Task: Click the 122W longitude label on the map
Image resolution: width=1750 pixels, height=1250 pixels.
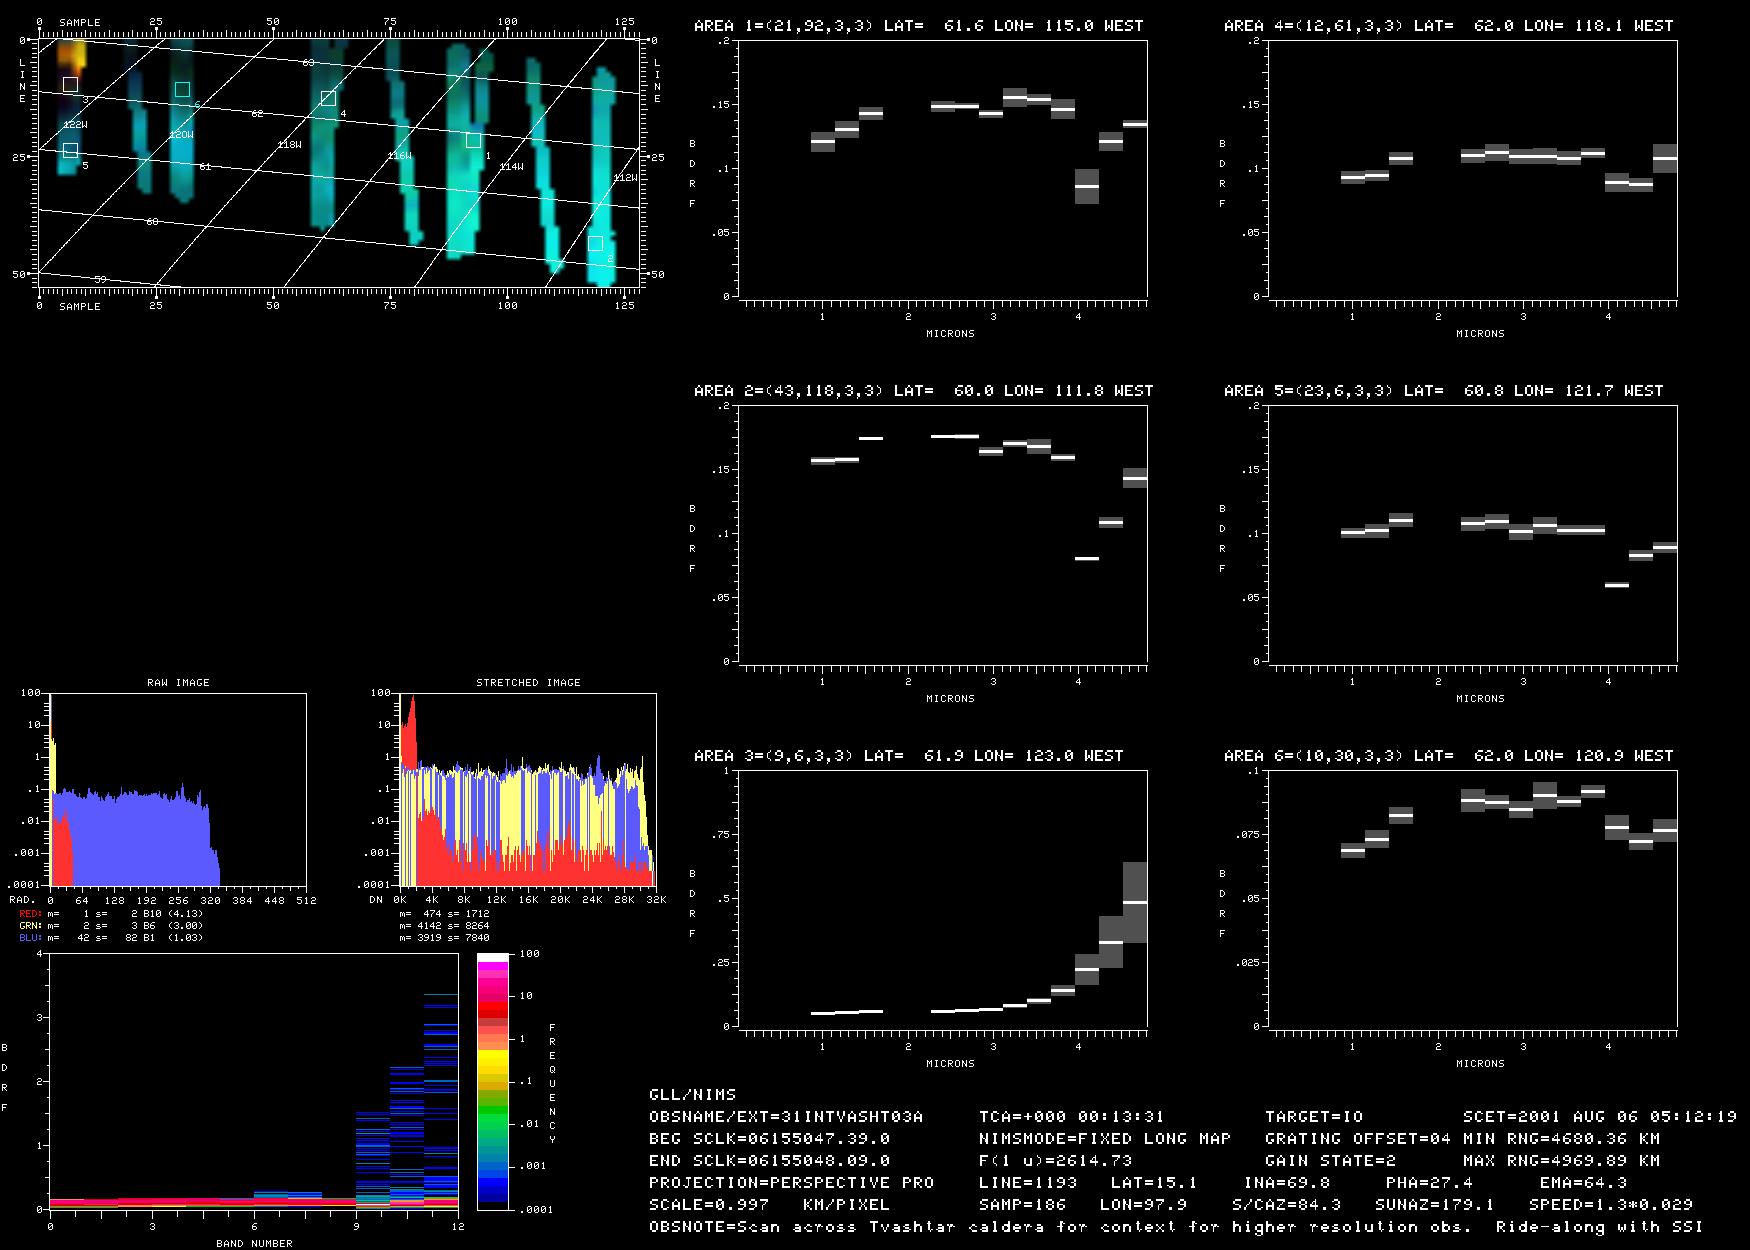Action: [75, 125]
